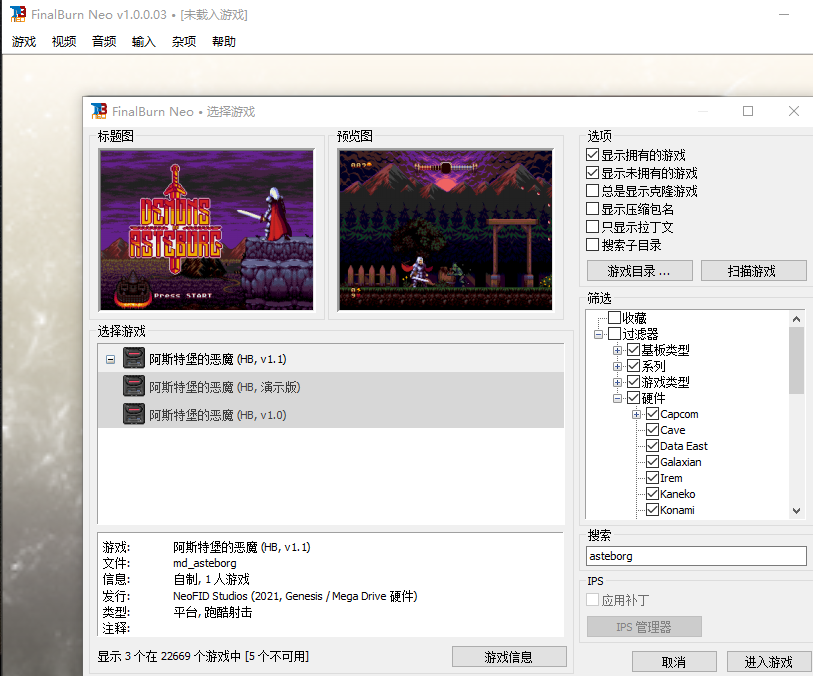Select the console icon of 阿斯特堡的恶魔 (HB, 演示版)
The width and height of the screenshot is (813, 676).
point(134,386)
